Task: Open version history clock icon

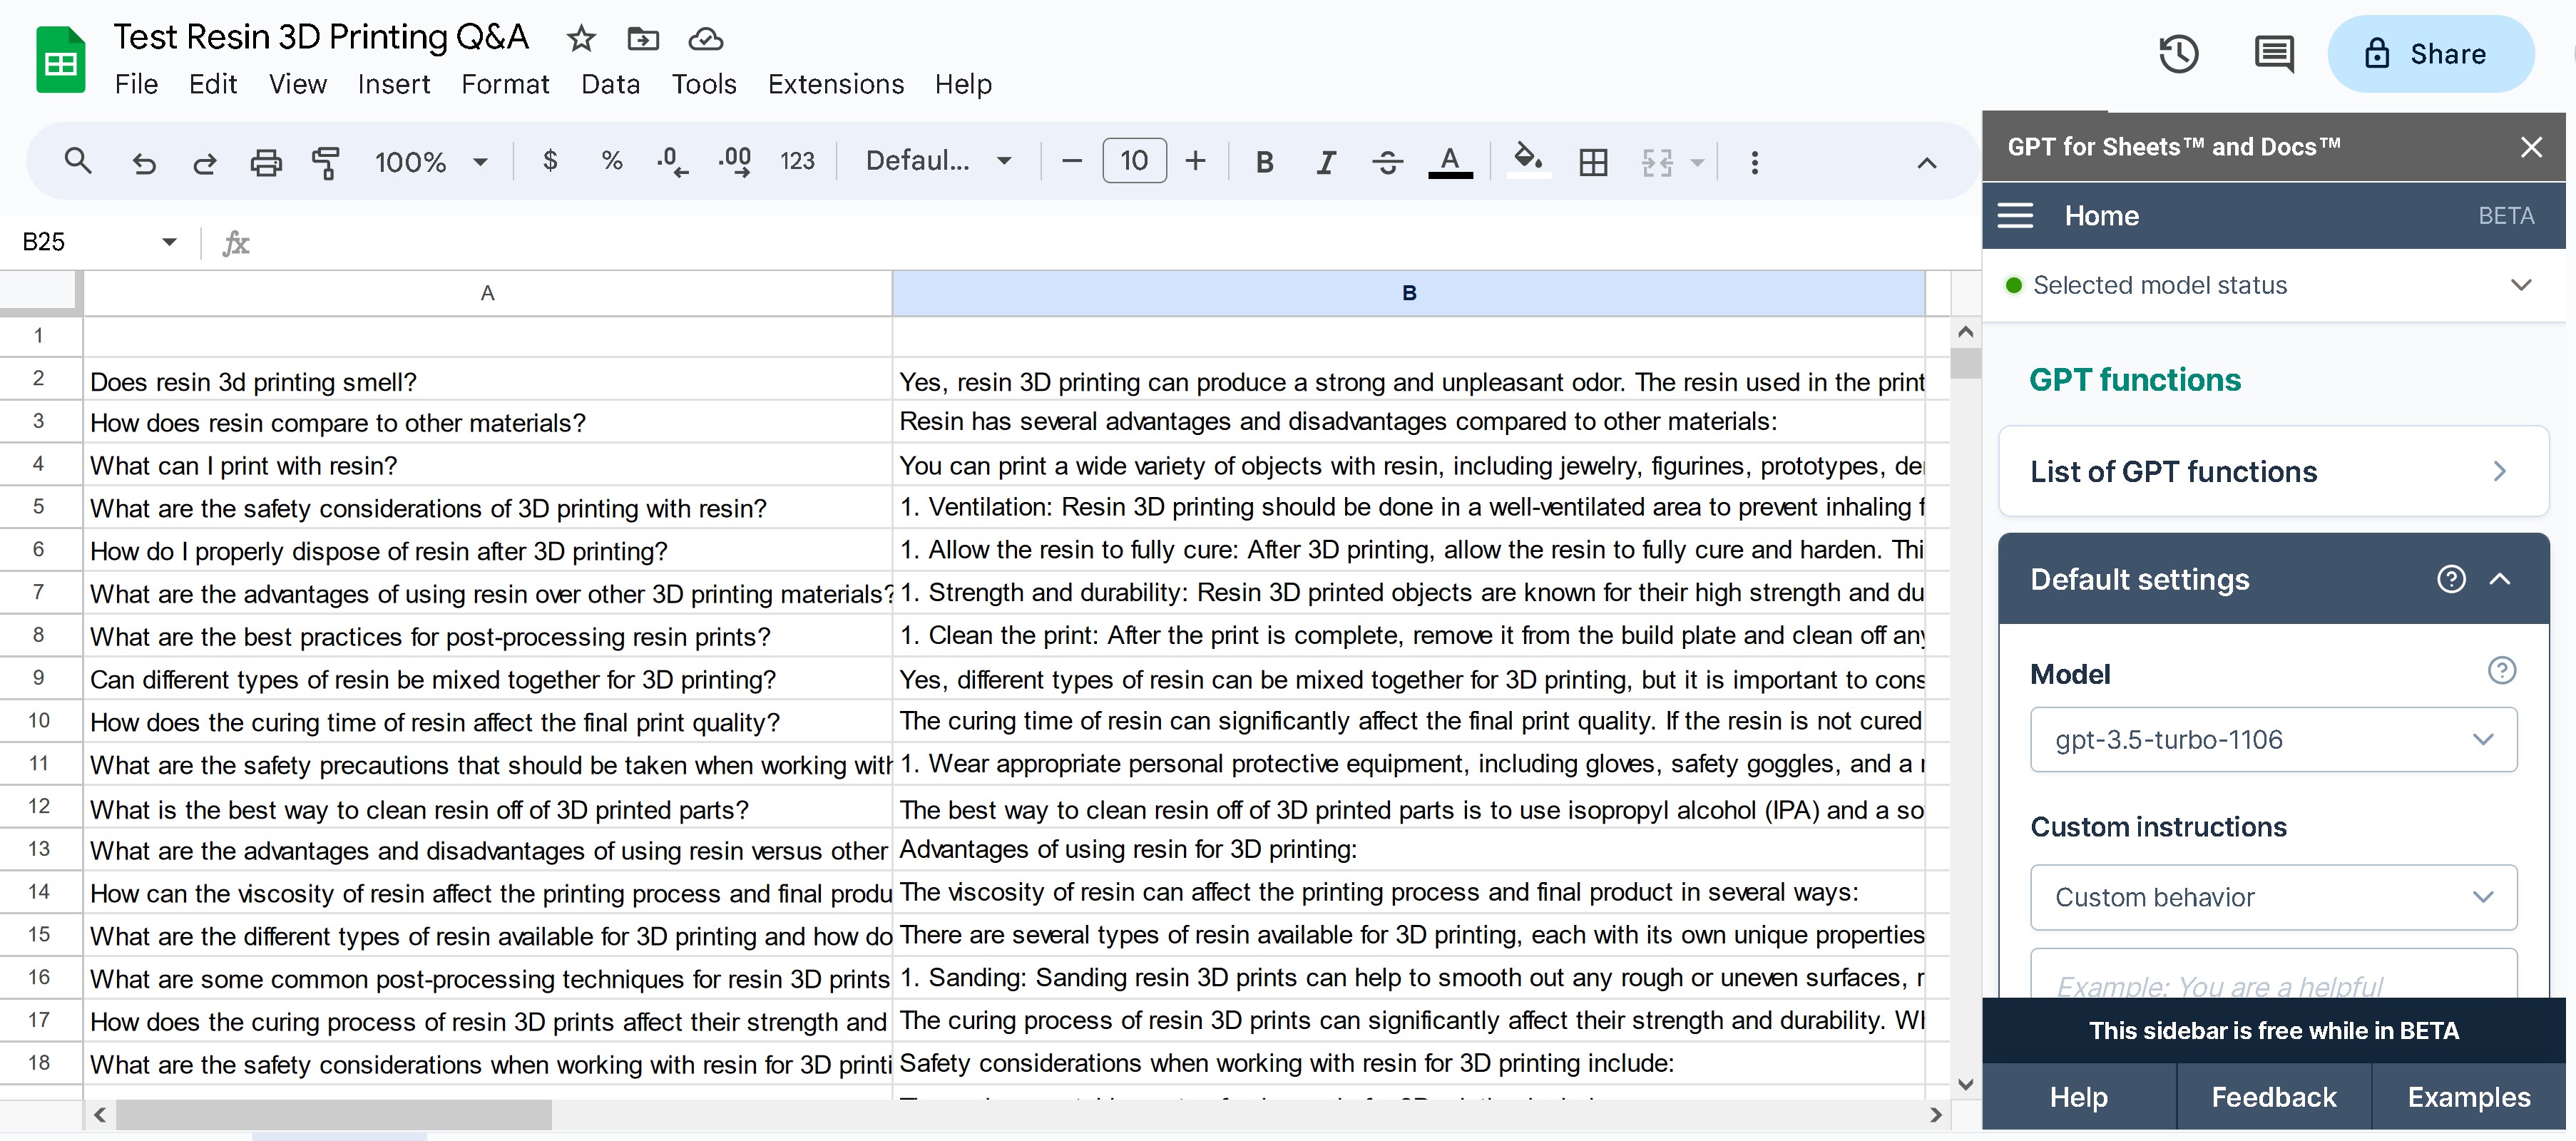Action: pos(2179,54)
